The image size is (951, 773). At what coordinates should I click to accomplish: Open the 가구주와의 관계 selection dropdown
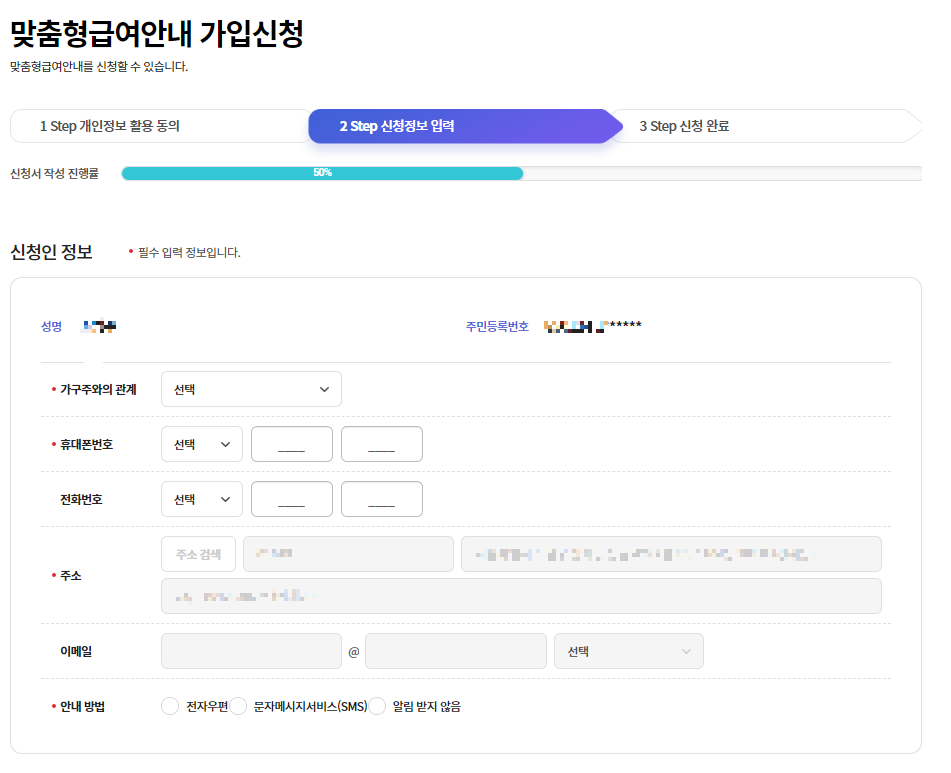[x=251, y=389]
